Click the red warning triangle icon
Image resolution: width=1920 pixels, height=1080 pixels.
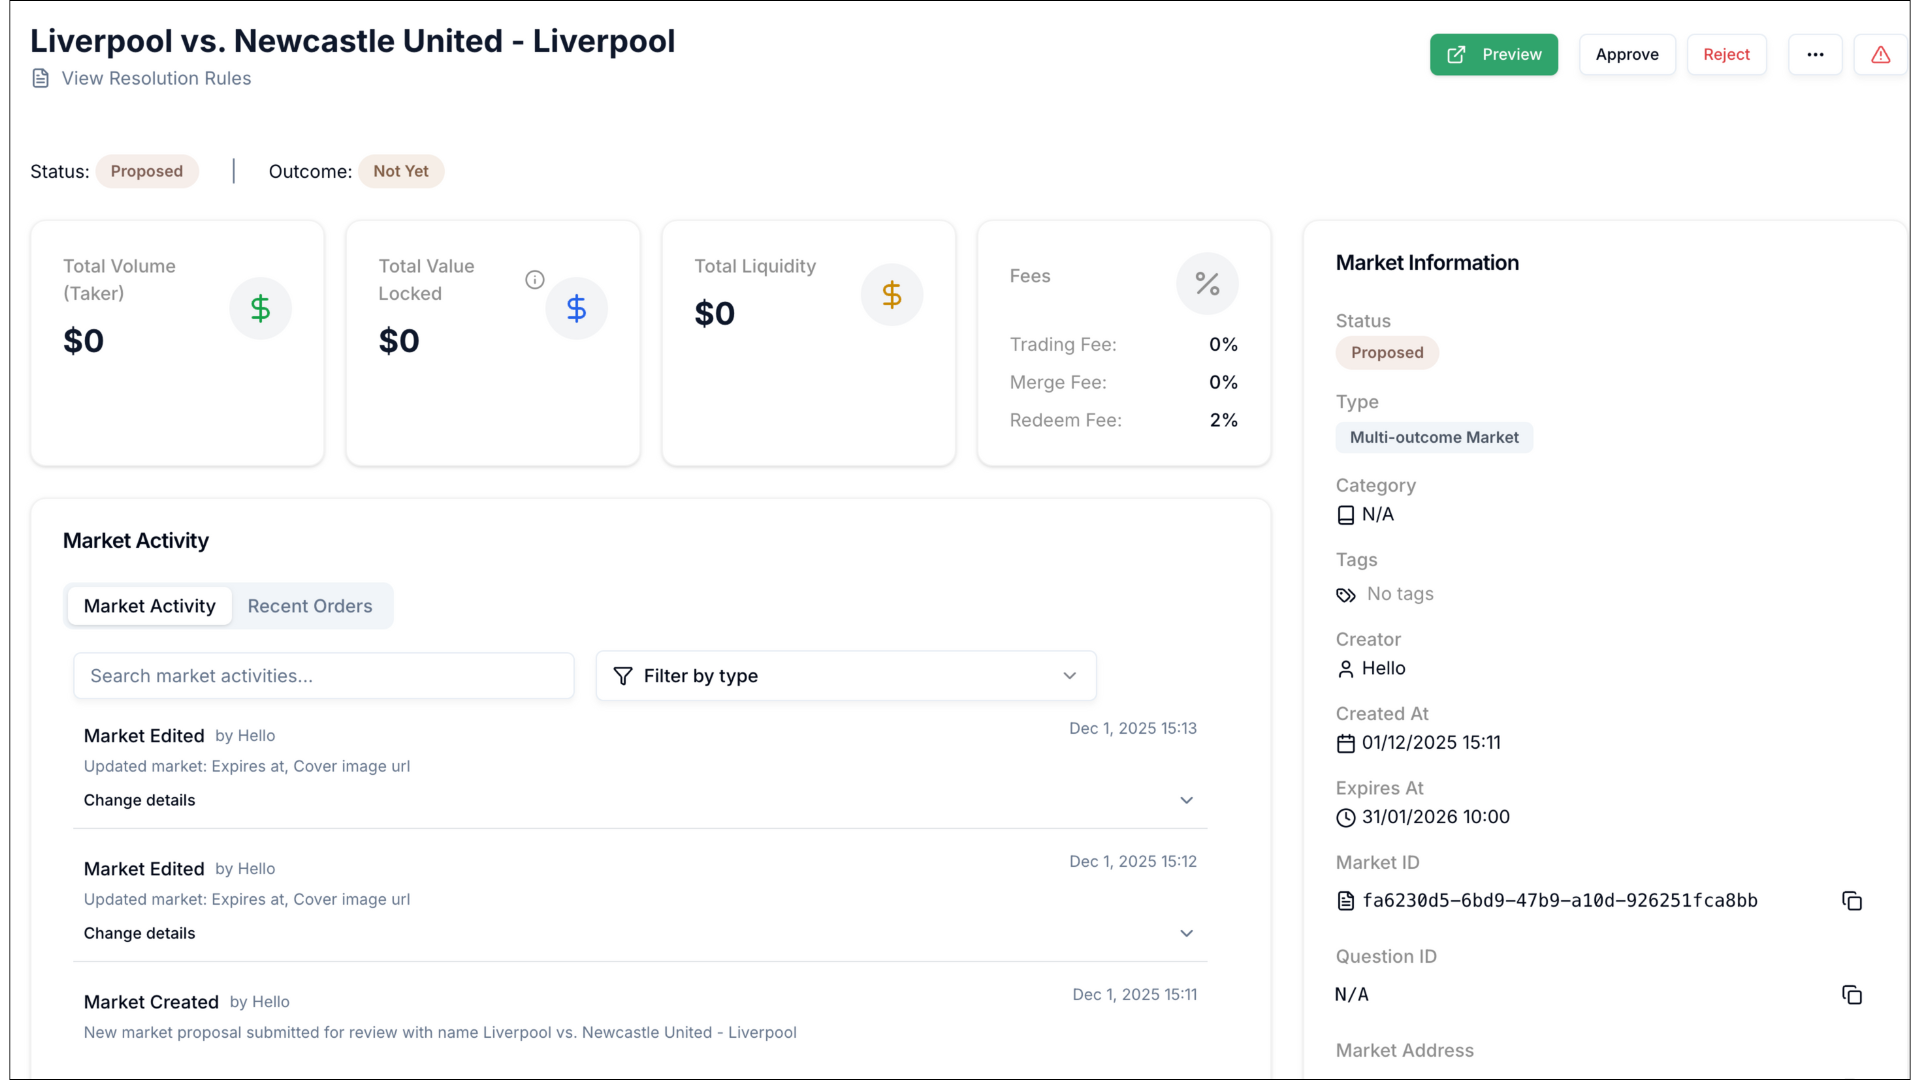(1880, 55)
